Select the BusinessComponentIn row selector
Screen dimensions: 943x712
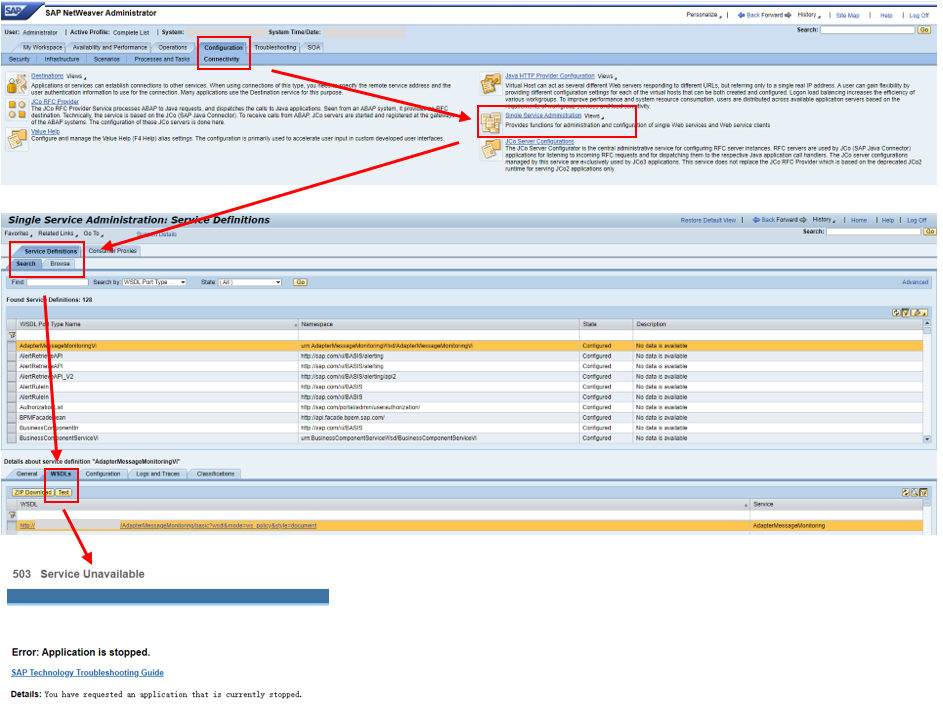click(11, 428)
